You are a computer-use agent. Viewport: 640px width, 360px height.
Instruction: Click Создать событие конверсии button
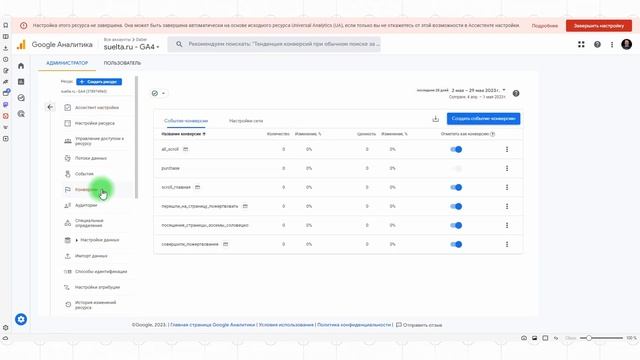(x=483, y=119)
